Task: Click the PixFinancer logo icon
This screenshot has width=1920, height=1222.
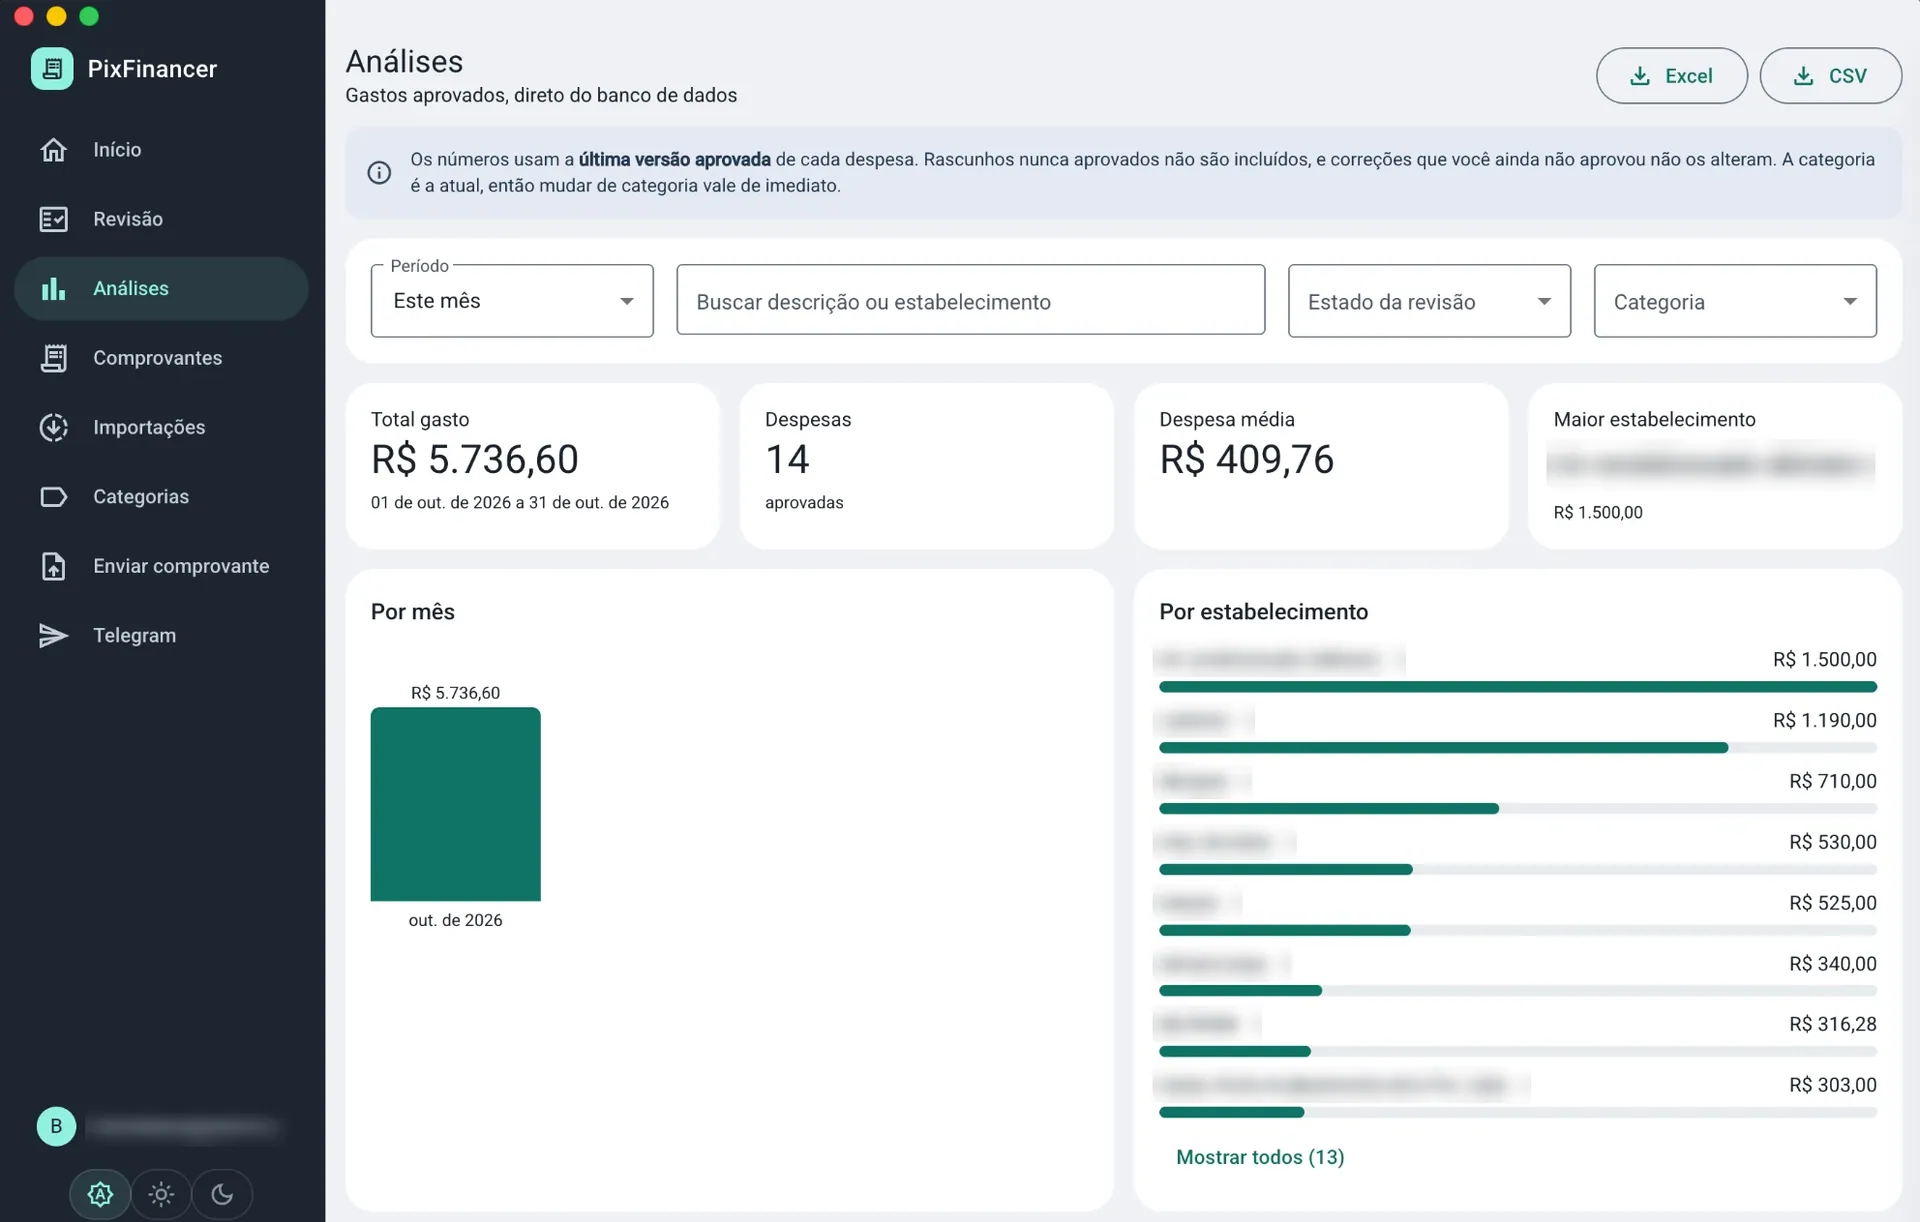Action: click(x=52, y=69)
